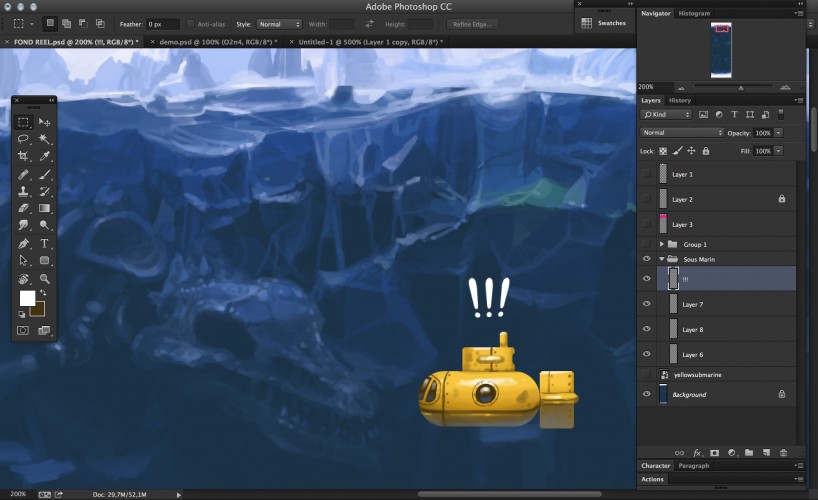Lock transparent pixels in Layers panel
The height and width of the screenshot is (500, 818).
tap(663, 151)
